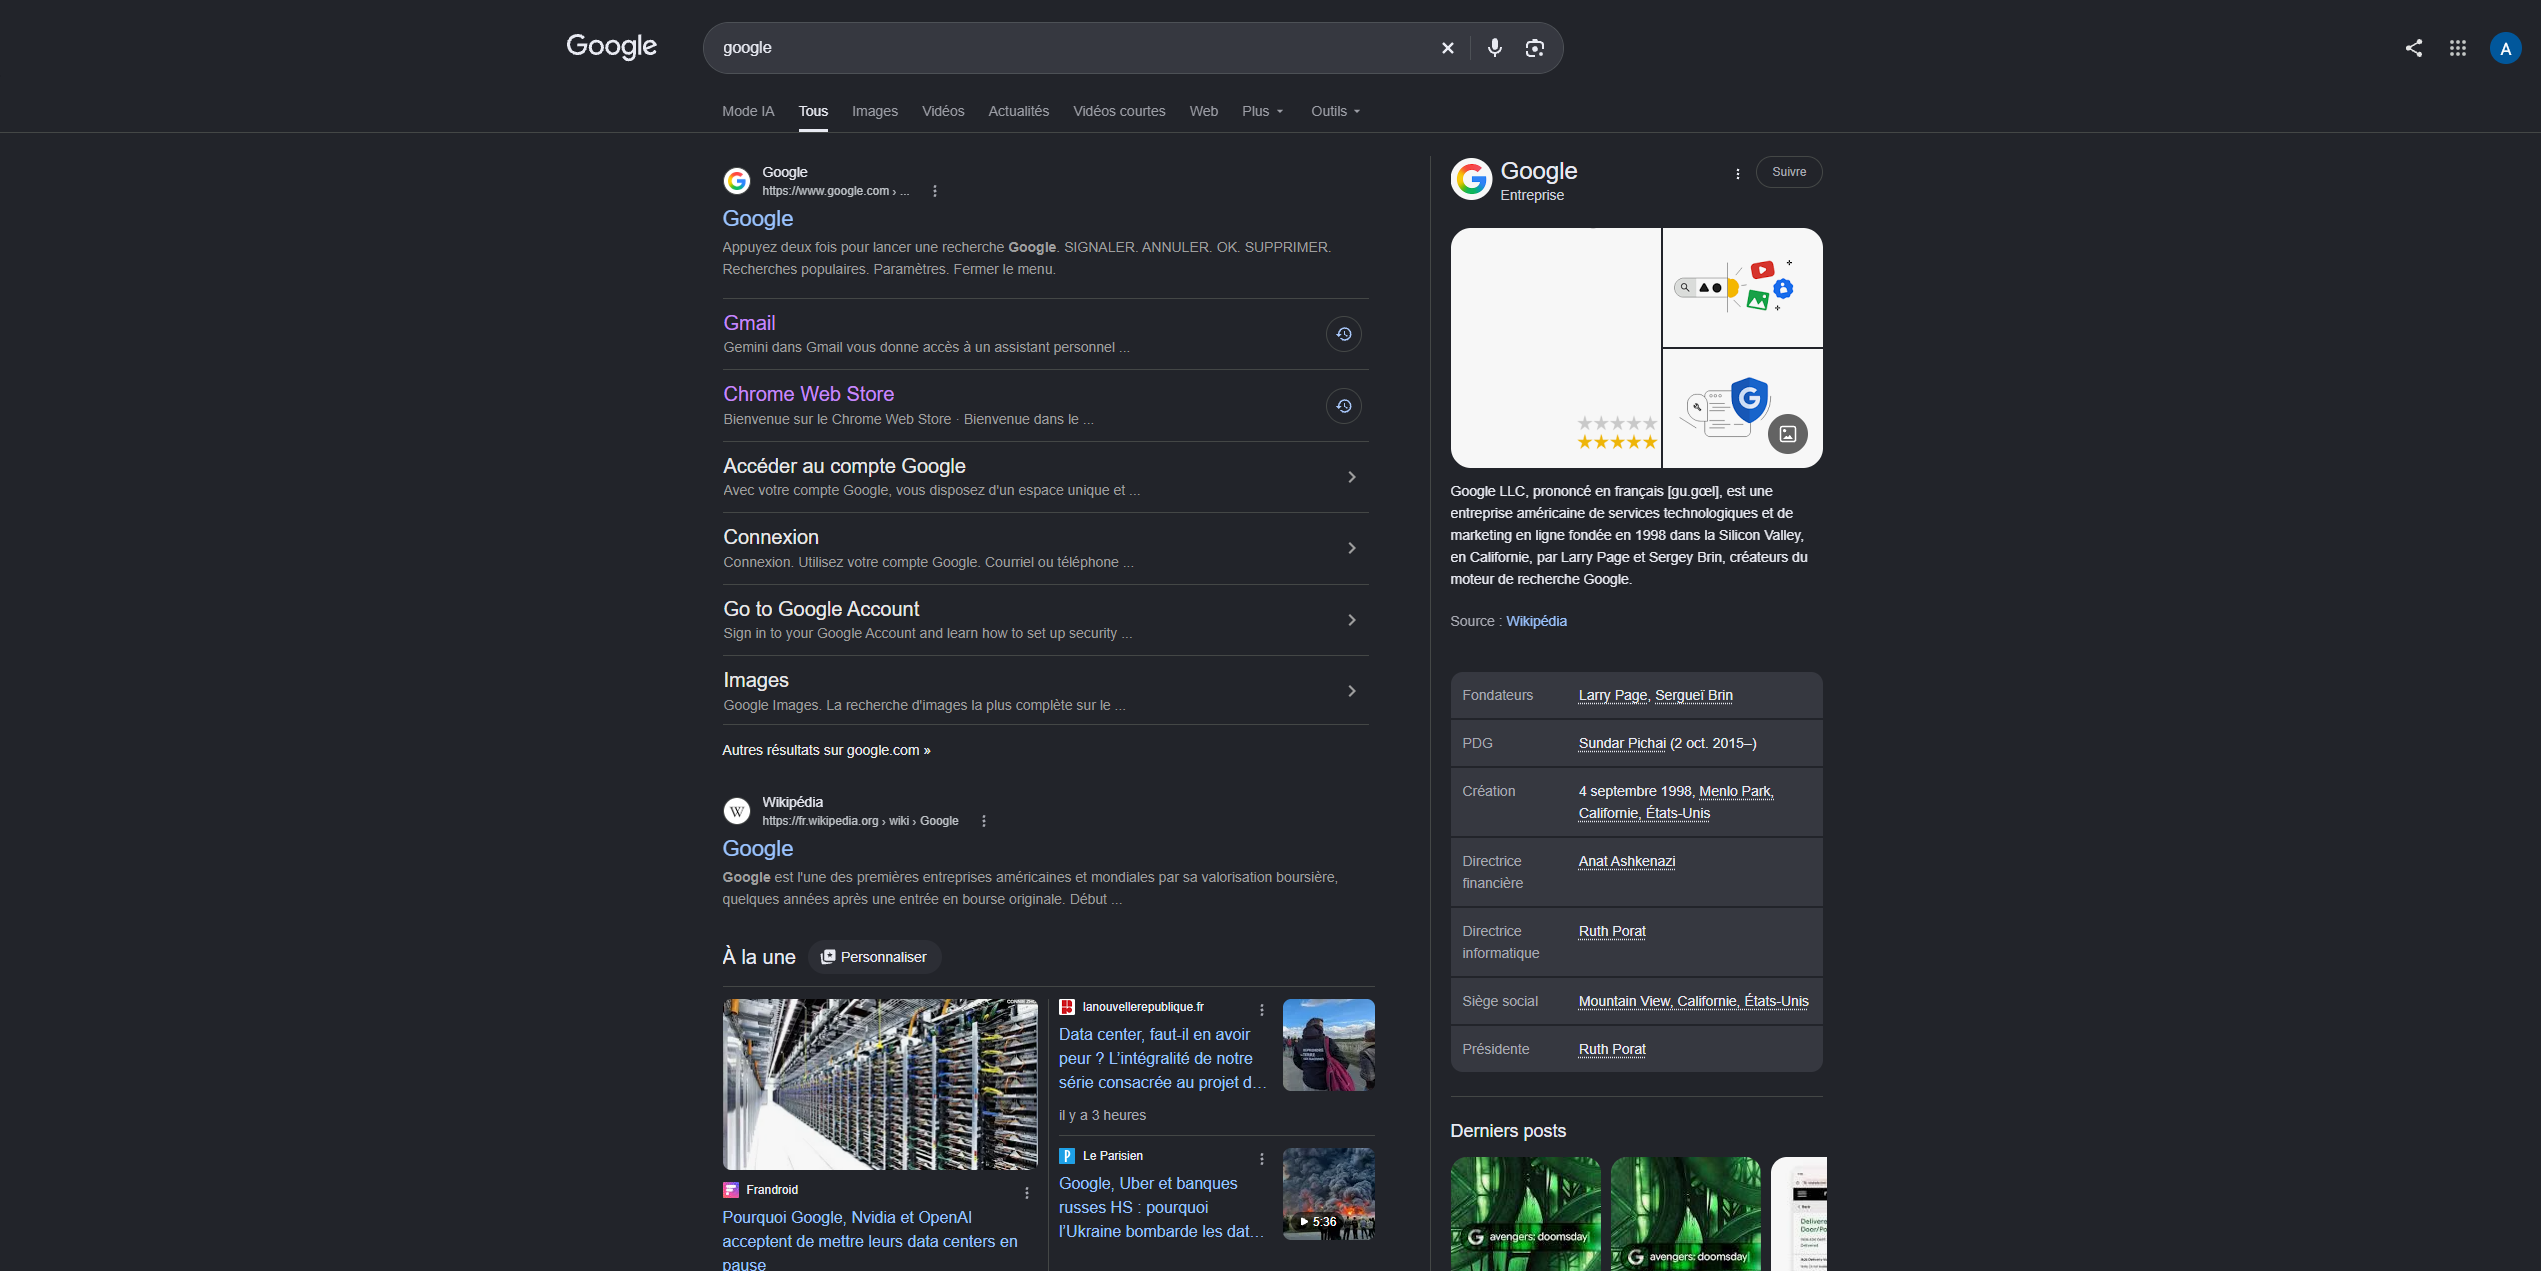Image resolution: width=2541 pixels, height=1271 pixels.
Task: Open the three-dot menu on lanouvellerepublique.fr article
Action: tap(1261, 1010)
